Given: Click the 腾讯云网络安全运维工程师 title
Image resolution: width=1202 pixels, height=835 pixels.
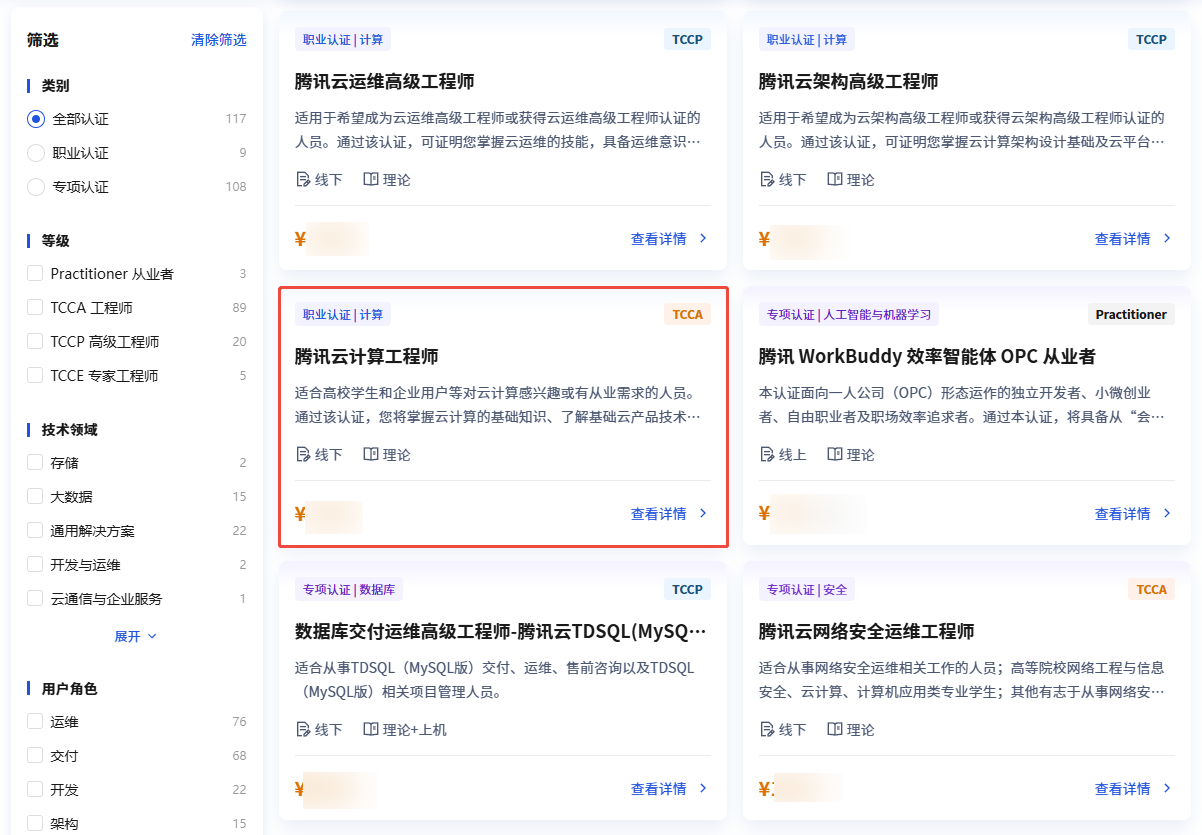Looking at the screenshot, I should (867, 632).
